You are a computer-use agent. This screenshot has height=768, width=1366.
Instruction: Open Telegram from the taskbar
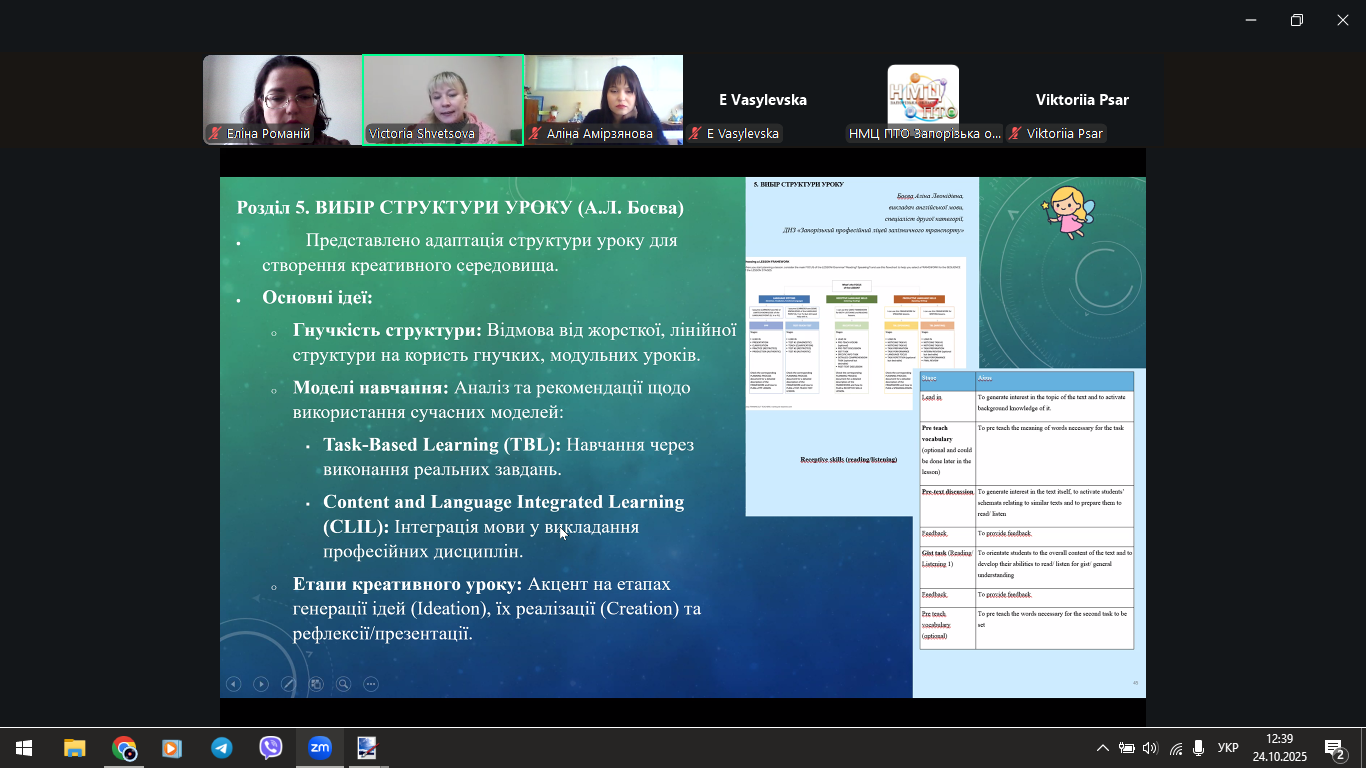click(x=221, y=748)
